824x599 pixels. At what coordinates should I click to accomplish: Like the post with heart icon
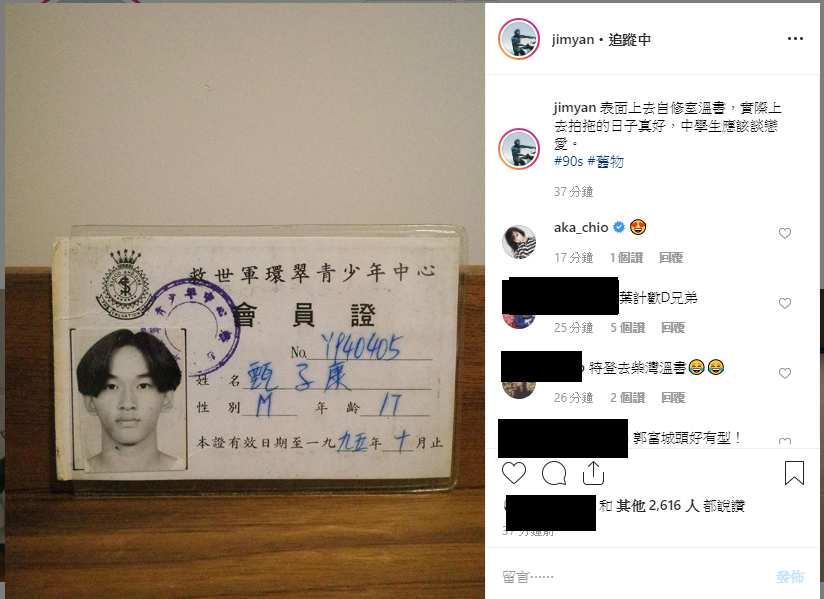pos(513,473)
